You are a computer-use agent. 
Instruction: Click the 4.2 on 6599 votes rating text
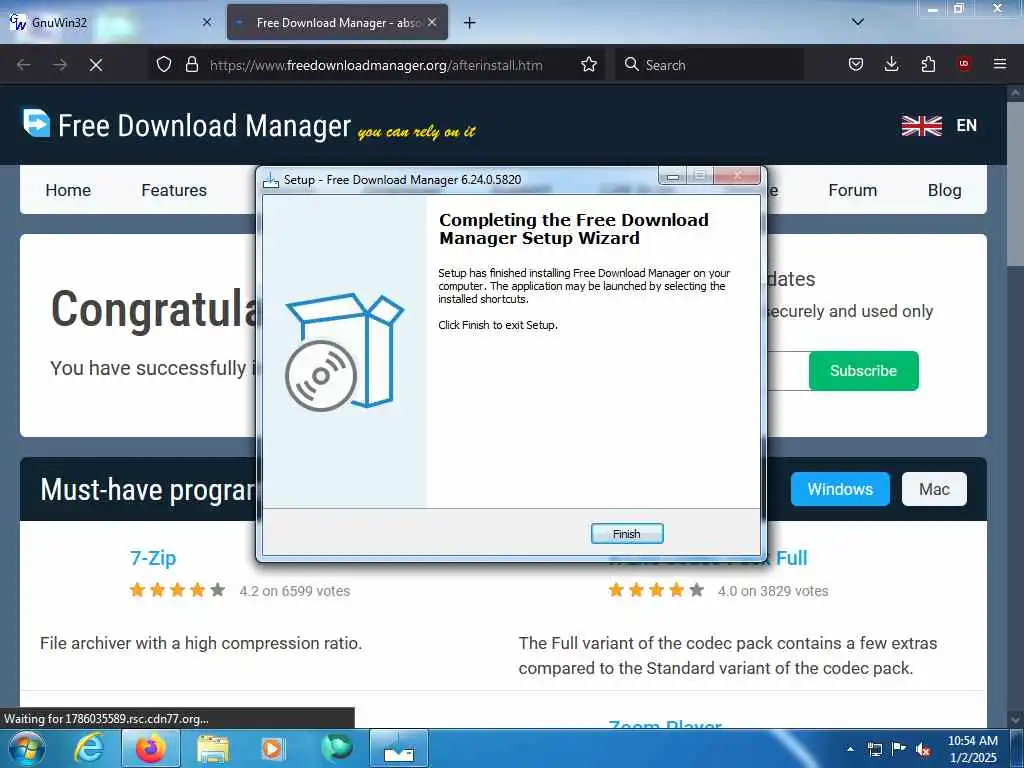coord(295,591)
